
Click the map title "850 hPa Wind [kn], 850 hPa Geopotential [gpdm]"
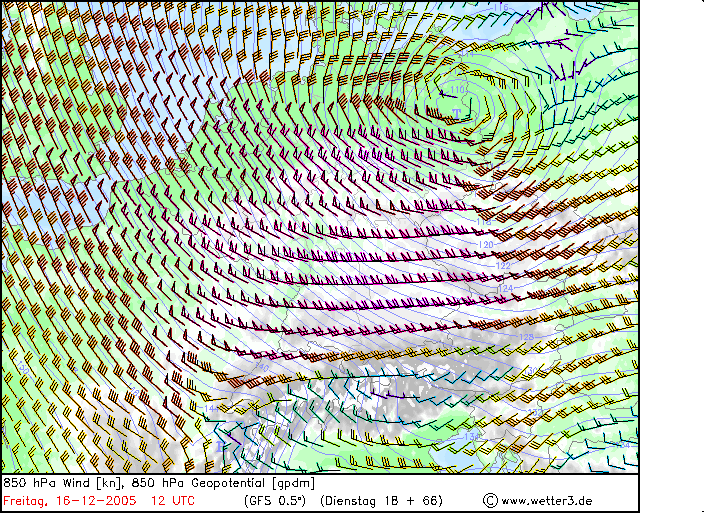click(159, 483)
